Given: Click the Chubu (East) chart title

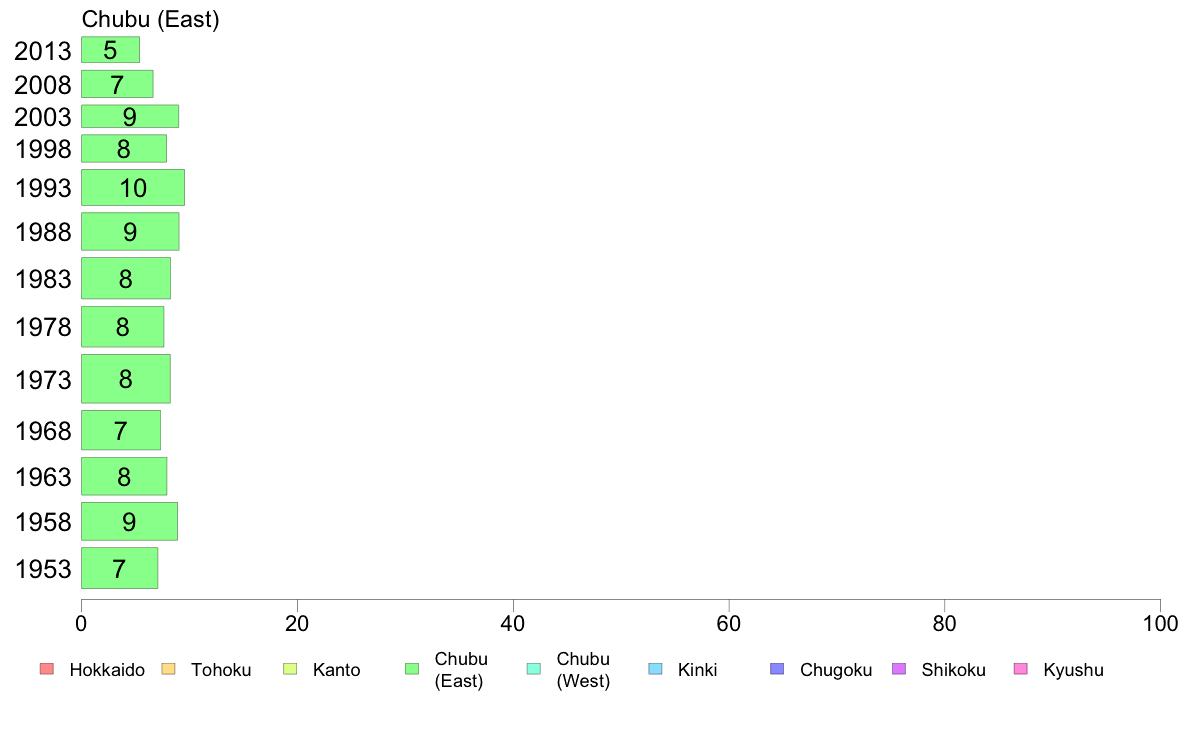Looking at the screenshot, I should pos(151,19).
